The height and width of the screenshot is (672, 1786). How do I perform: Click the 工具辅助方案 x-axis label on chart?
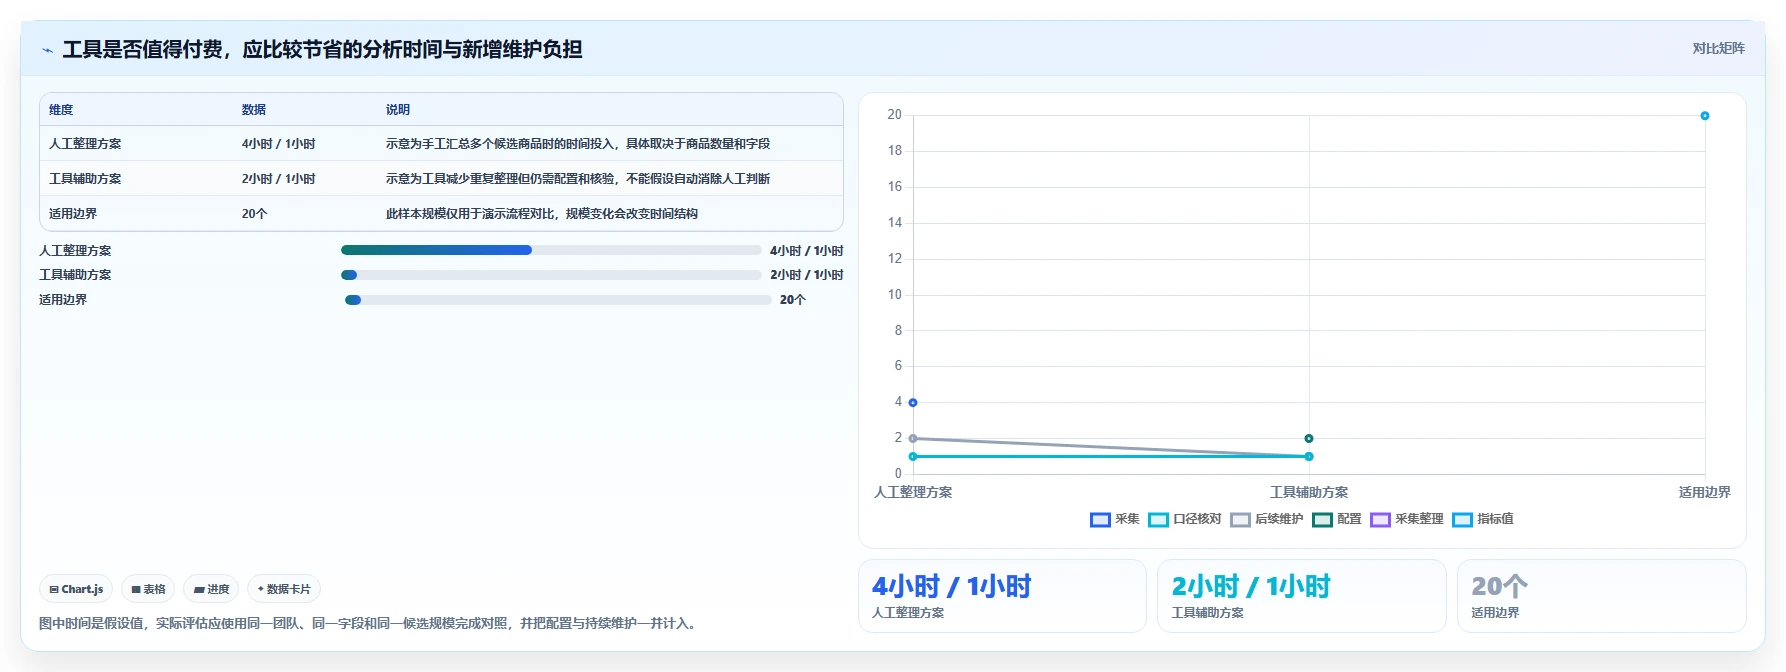[1309, 492]
